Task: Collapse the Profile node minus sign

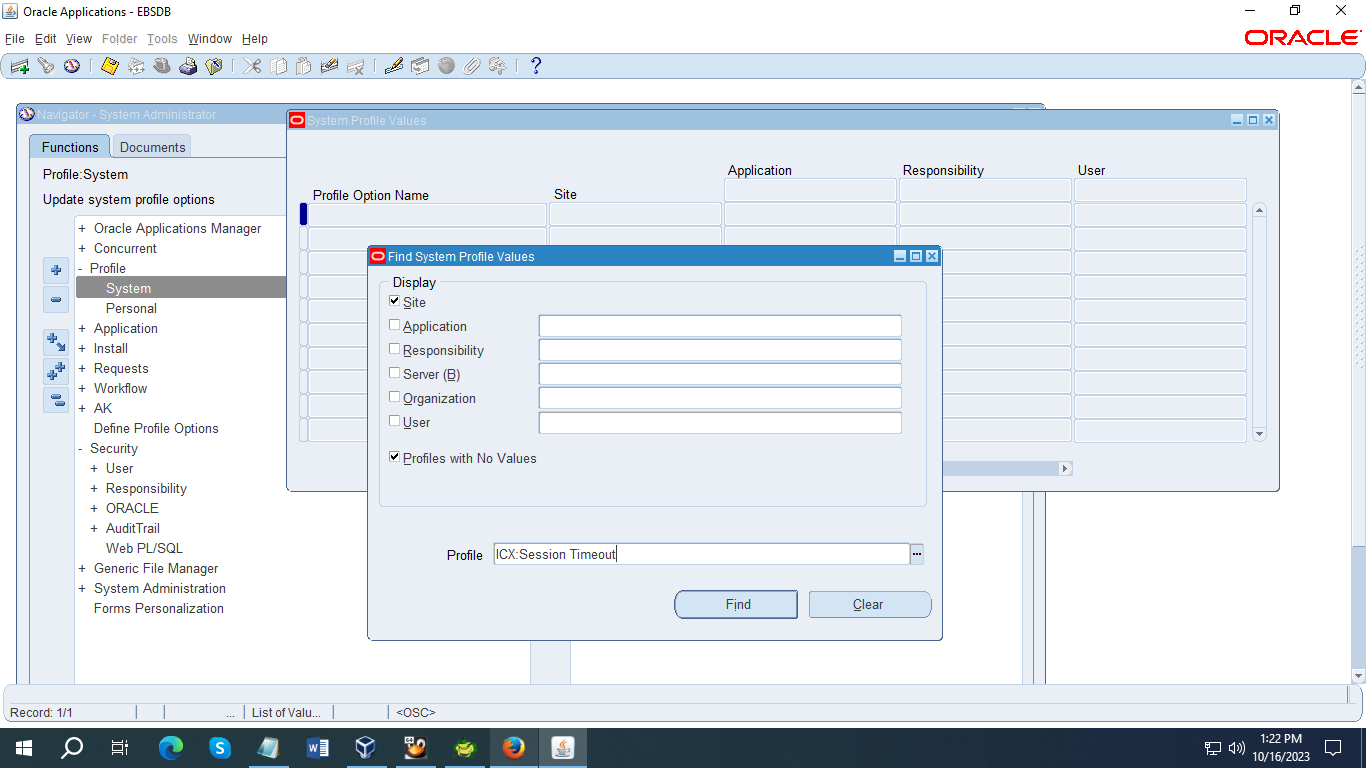Action: pos(82,269)
